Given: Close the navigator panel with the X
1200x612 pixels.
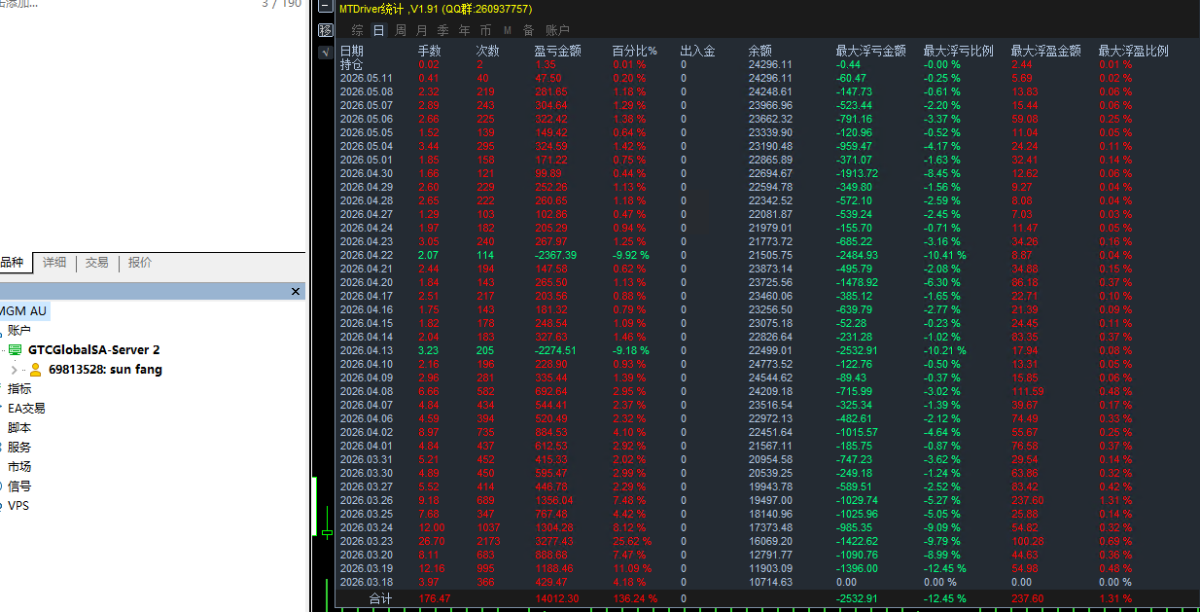Looking at the screenshot, I should (295, 292).
